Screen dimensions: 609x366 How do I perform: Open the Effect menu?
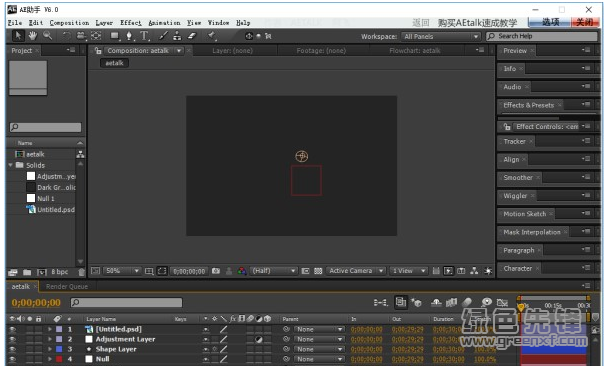point(131,23)
